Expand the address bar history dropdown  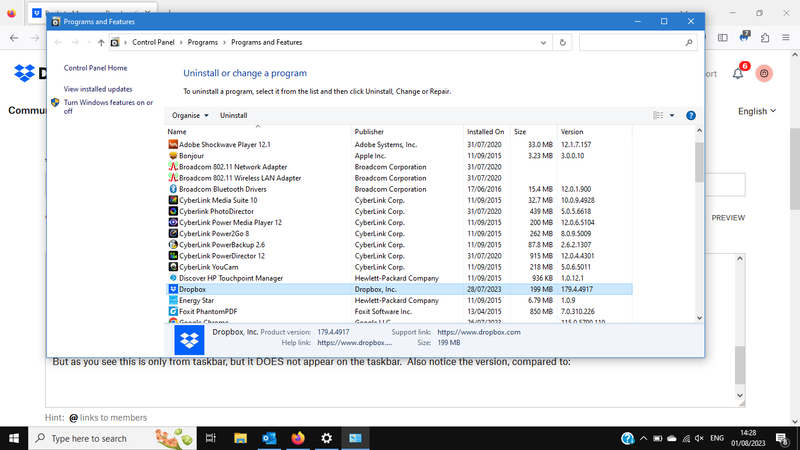[545, 43]
